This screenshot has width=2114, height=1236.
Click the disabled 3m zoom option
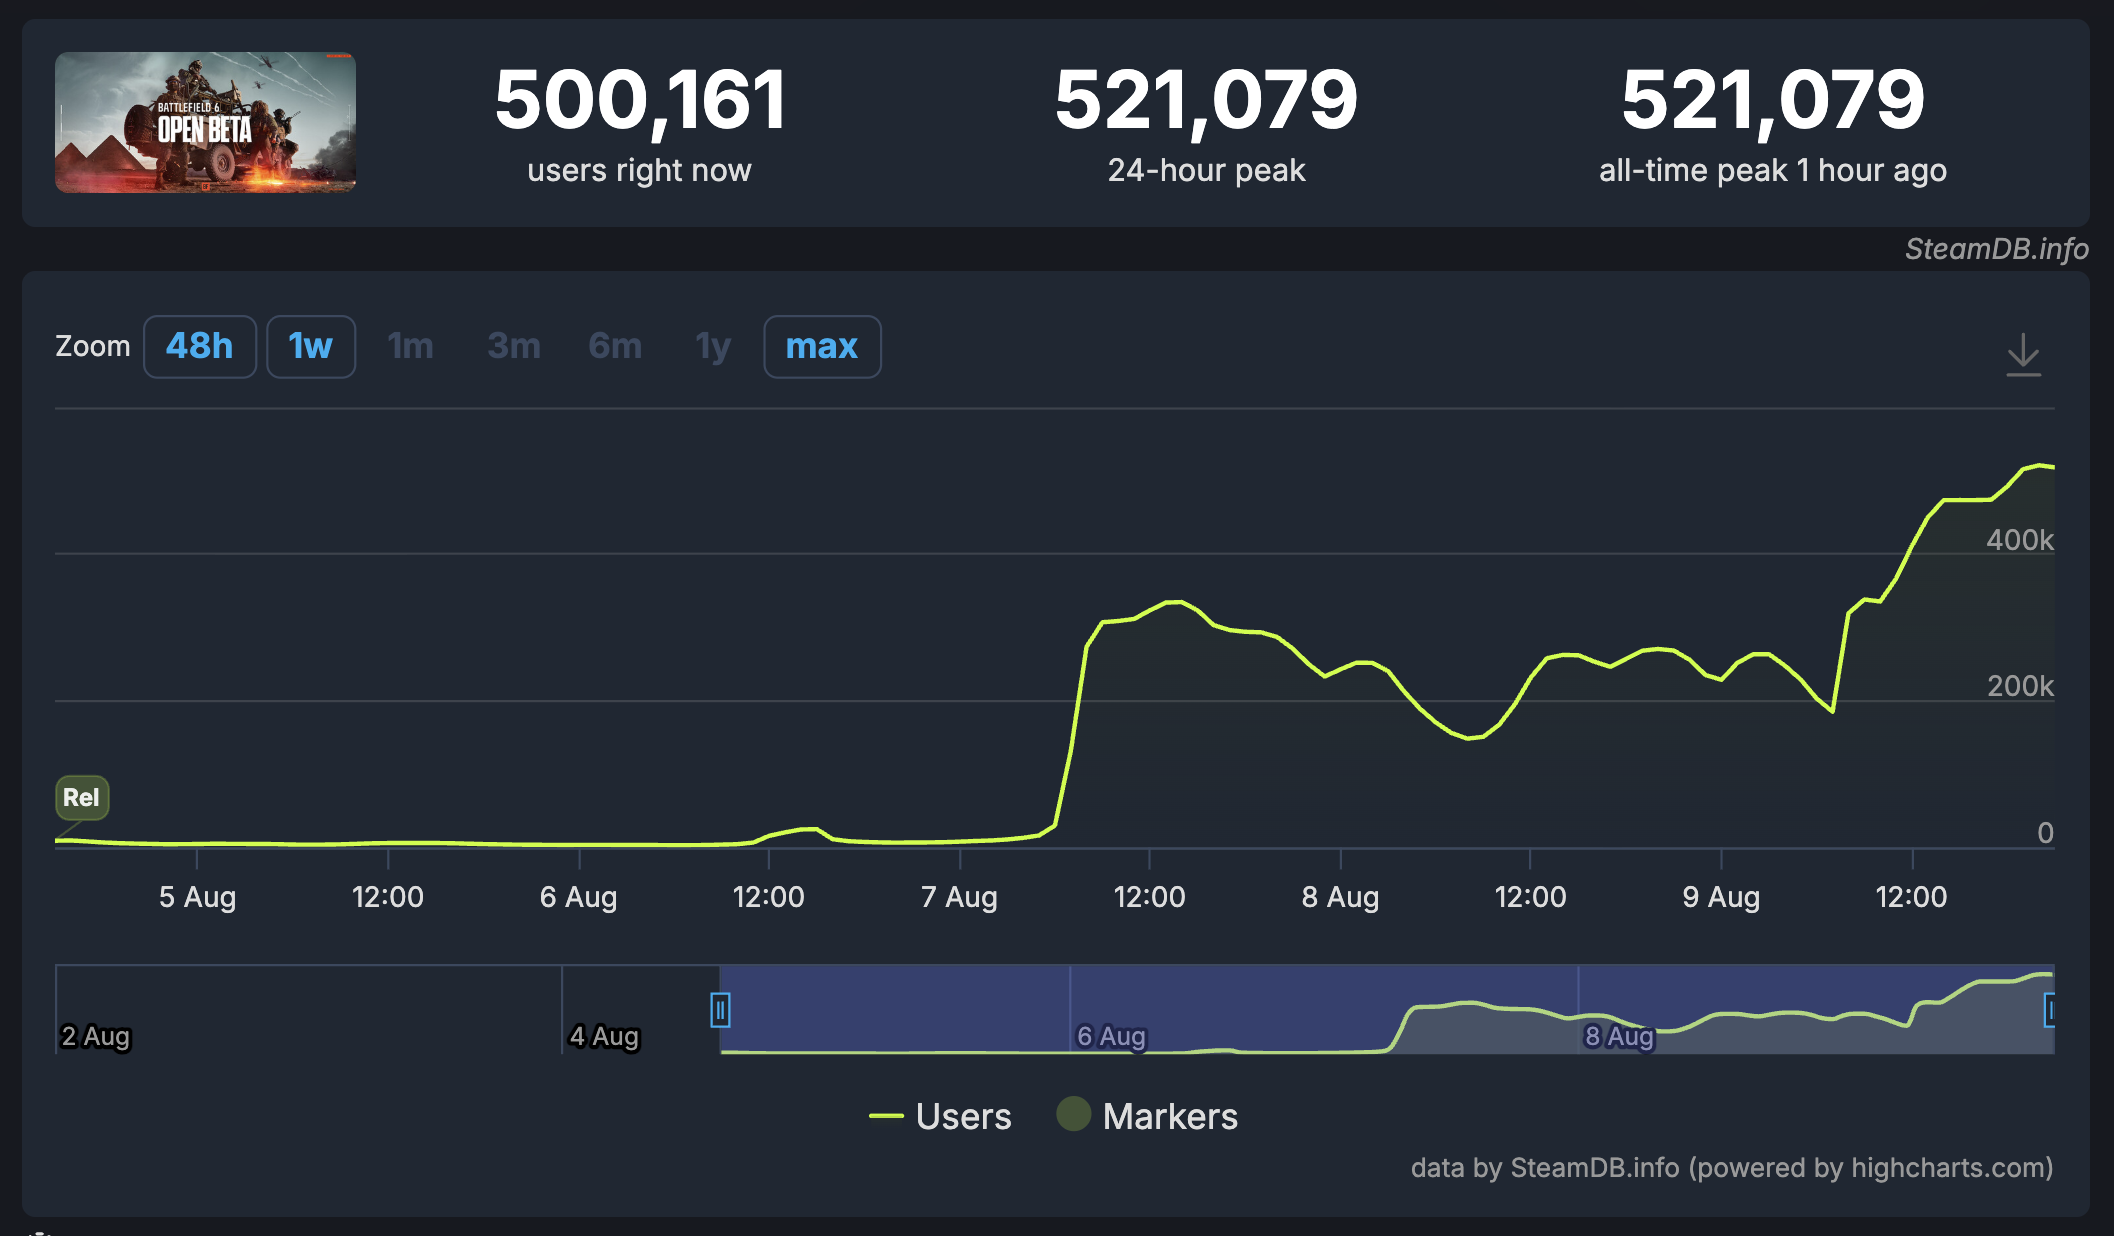pos(514,347)
